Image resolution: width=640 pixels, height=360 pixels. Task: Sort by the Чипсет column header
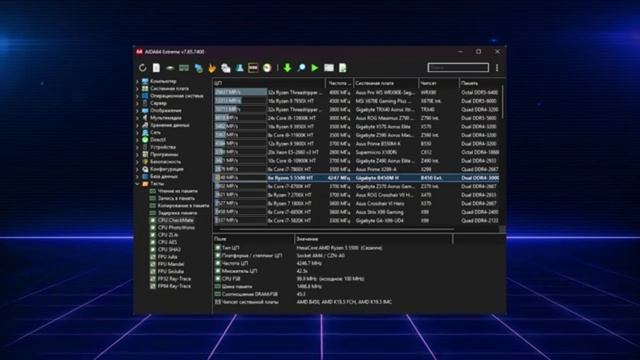(438, 83)
